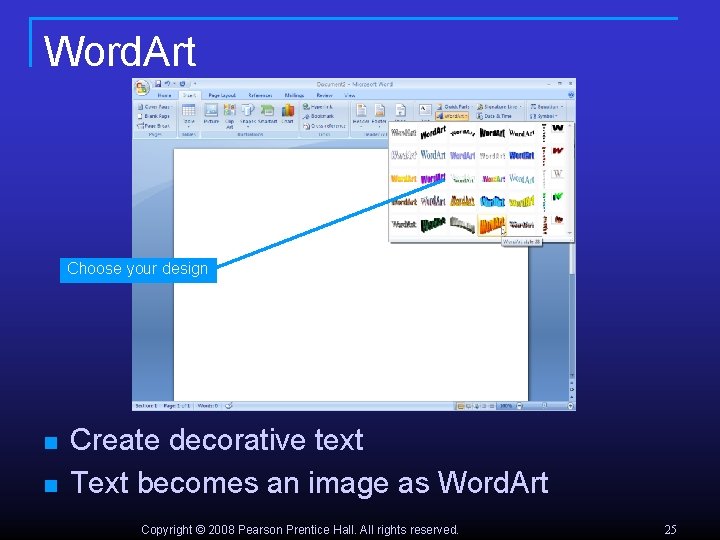
Task: Open the Equation dropdown
Action: point(546,107)
